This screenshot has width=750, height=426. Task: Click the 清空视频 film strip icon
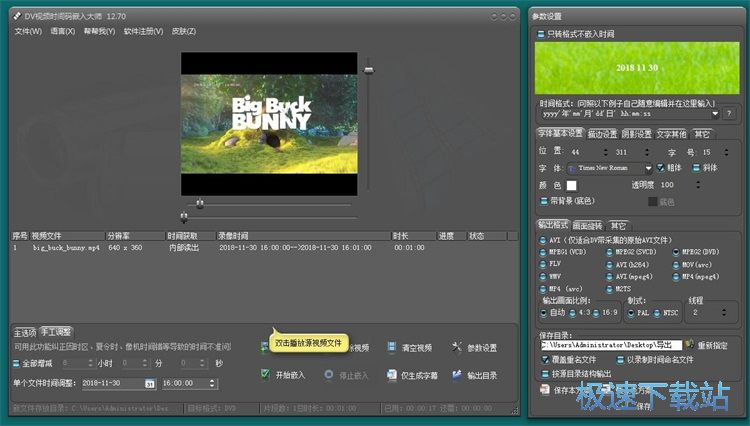[392, 347]
